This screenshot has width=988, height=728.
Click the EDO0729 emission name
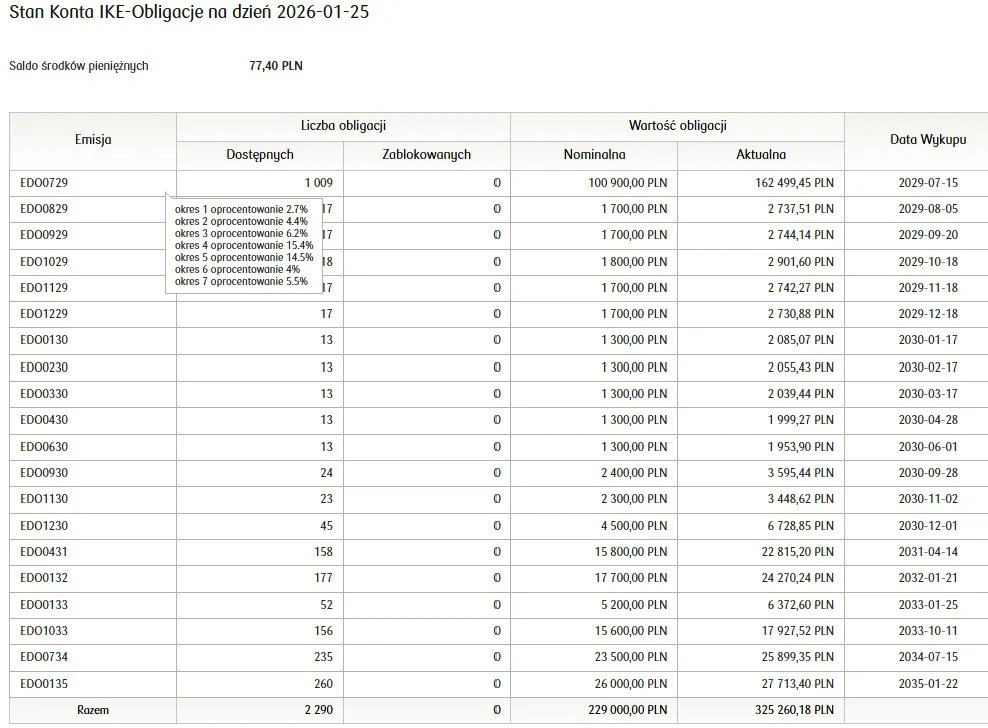coord(44,183)
